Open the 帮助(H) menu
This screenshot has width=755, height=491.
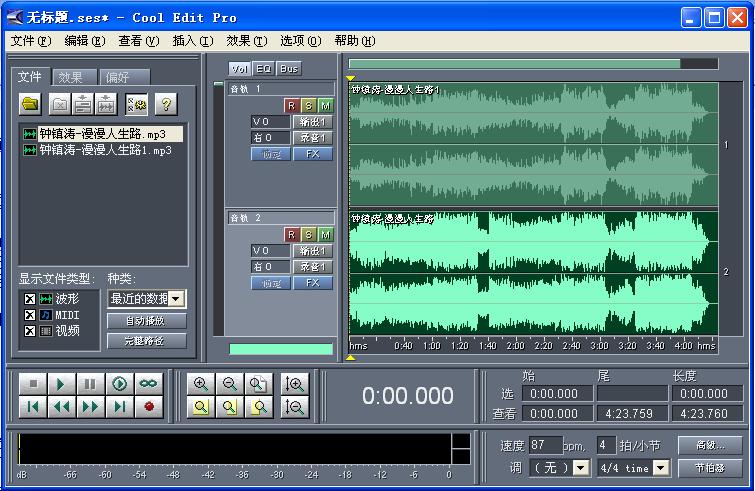coord(354,41)
